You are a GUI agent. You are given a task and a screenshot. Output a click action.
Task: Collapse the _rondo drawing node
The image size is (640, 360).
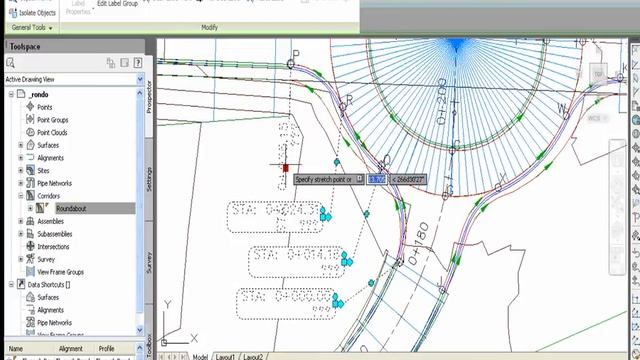[11, 94]
